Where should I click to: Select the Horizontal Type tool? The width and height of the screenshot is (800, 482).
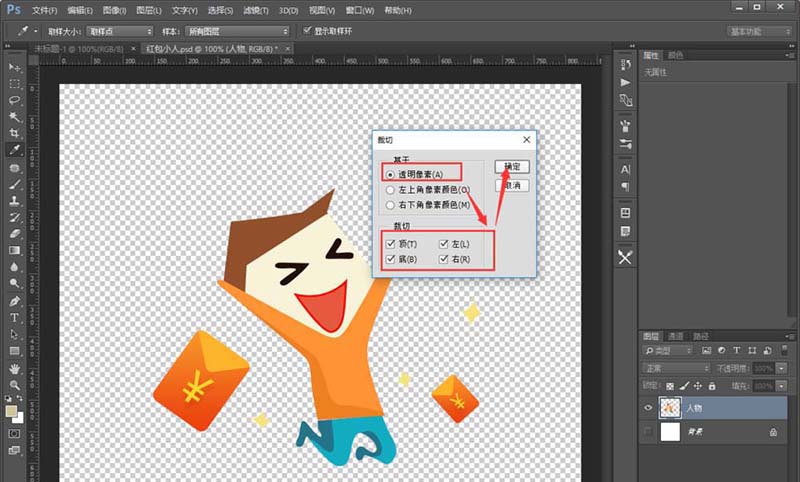(x=15, y=317)
